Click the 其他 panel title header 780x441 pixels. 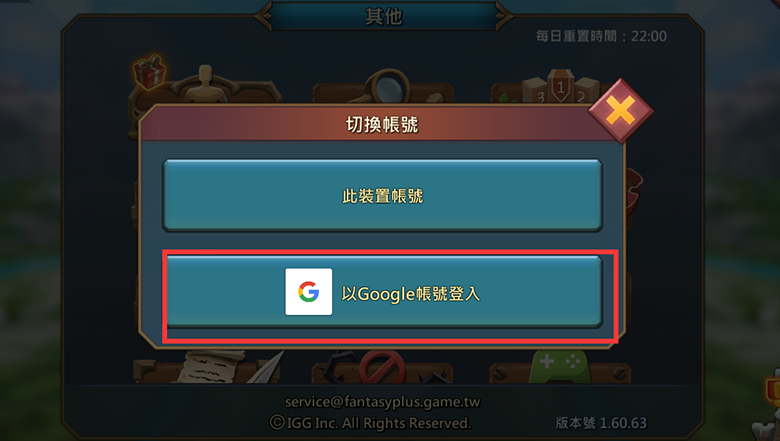point(384,16)
